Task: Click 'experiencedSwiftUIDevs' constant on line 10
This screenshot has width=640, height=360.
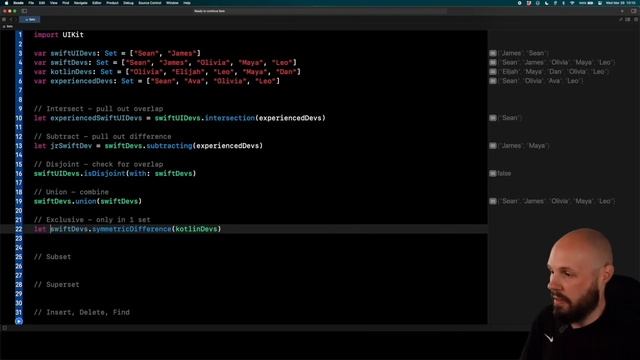Action: point(96,118)
